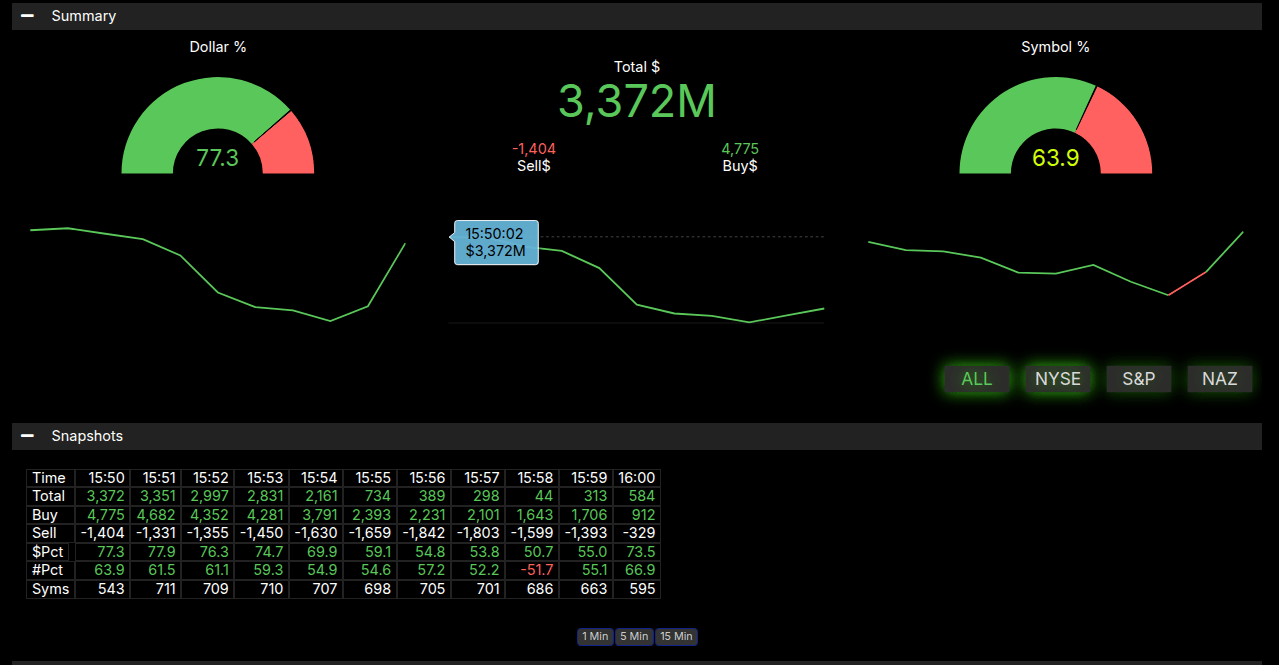The width and height of the screenshot is (1279, 665).
Task: Switch to the 5 Min interval
Action: [x=634, y=637]
